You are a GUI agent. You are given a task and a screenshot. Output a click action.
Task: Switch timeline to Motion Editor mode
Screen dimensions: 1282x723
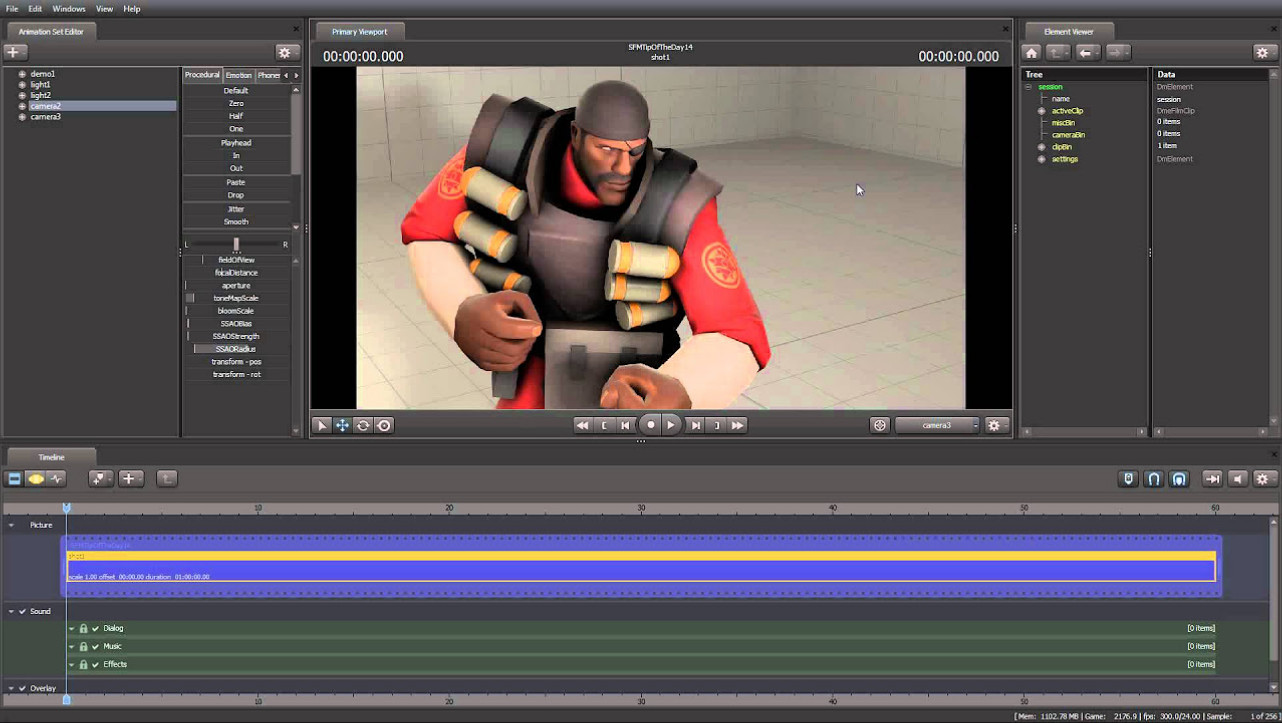point(36,479)
